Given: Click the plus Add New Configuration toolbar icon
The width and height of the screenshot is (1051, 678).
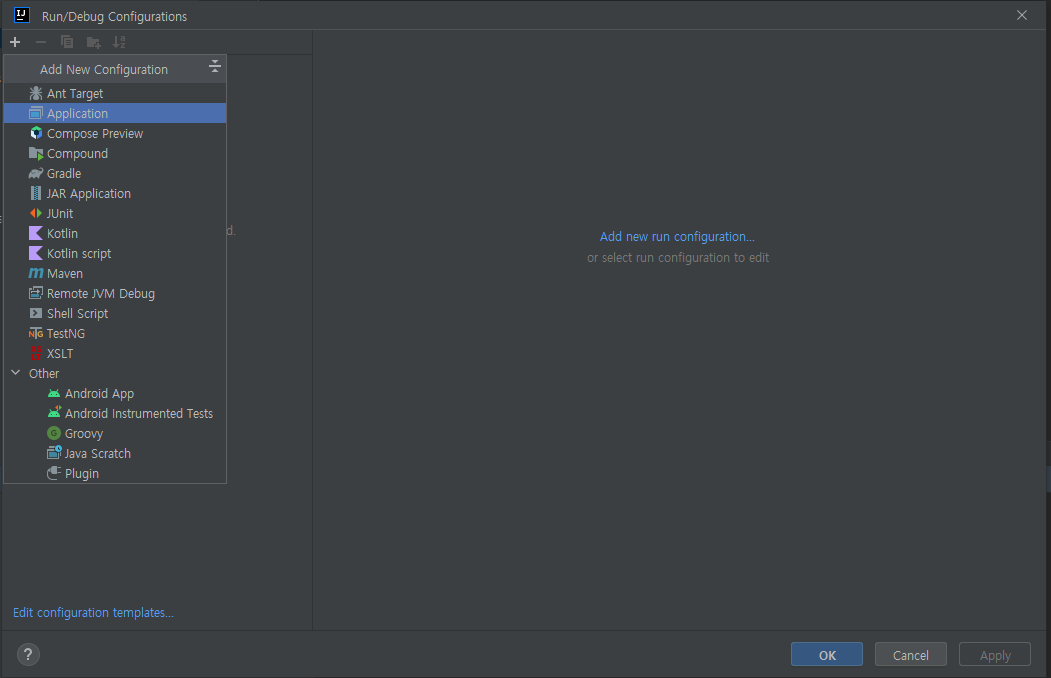Looking at the screenshot, I should pyautogui.click(x=15, y=42).
